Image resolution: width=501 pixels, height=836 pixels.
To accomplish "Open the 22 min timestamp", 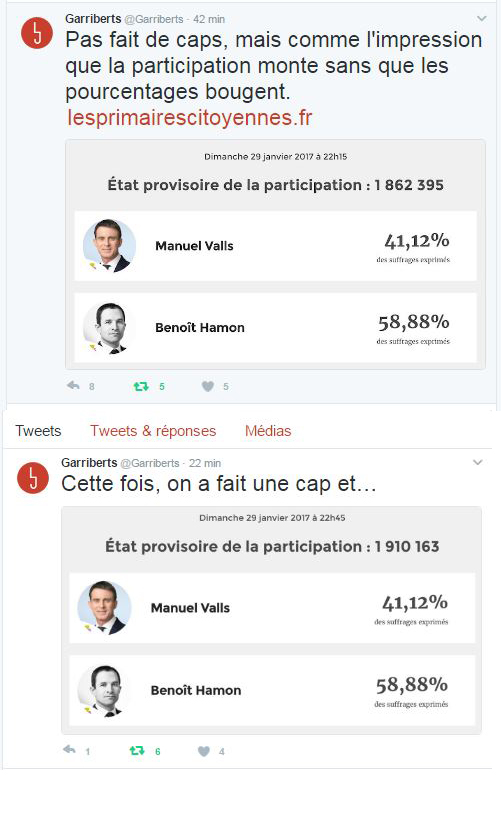I will coord(205,463).
